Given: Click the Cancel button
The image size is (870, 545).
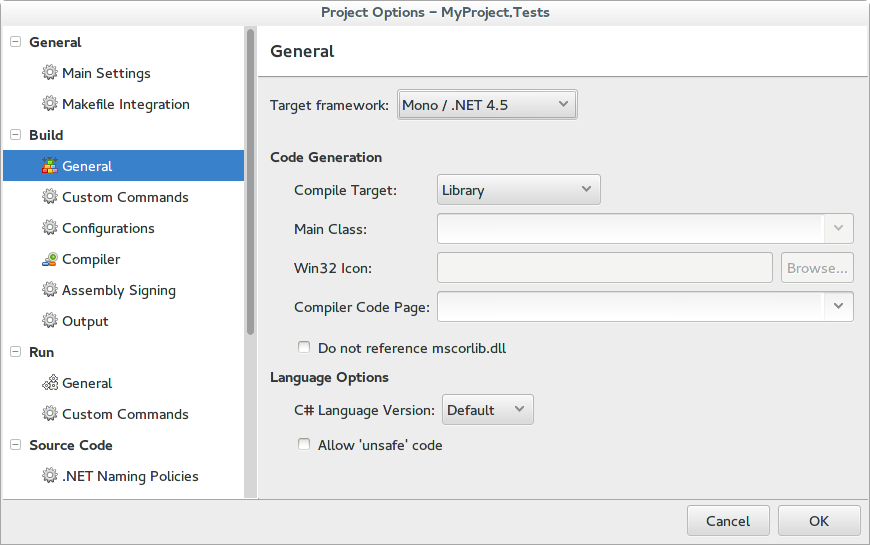Looking at the screenshot, I should pyautogui.click(x=728, y=521).
